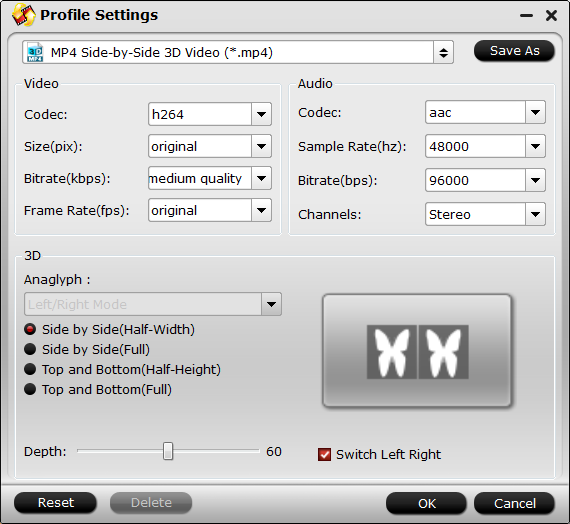Expand the audio Channels Stereo dropdown
Screen dimensions: 570x524
[x=535, y=214]
